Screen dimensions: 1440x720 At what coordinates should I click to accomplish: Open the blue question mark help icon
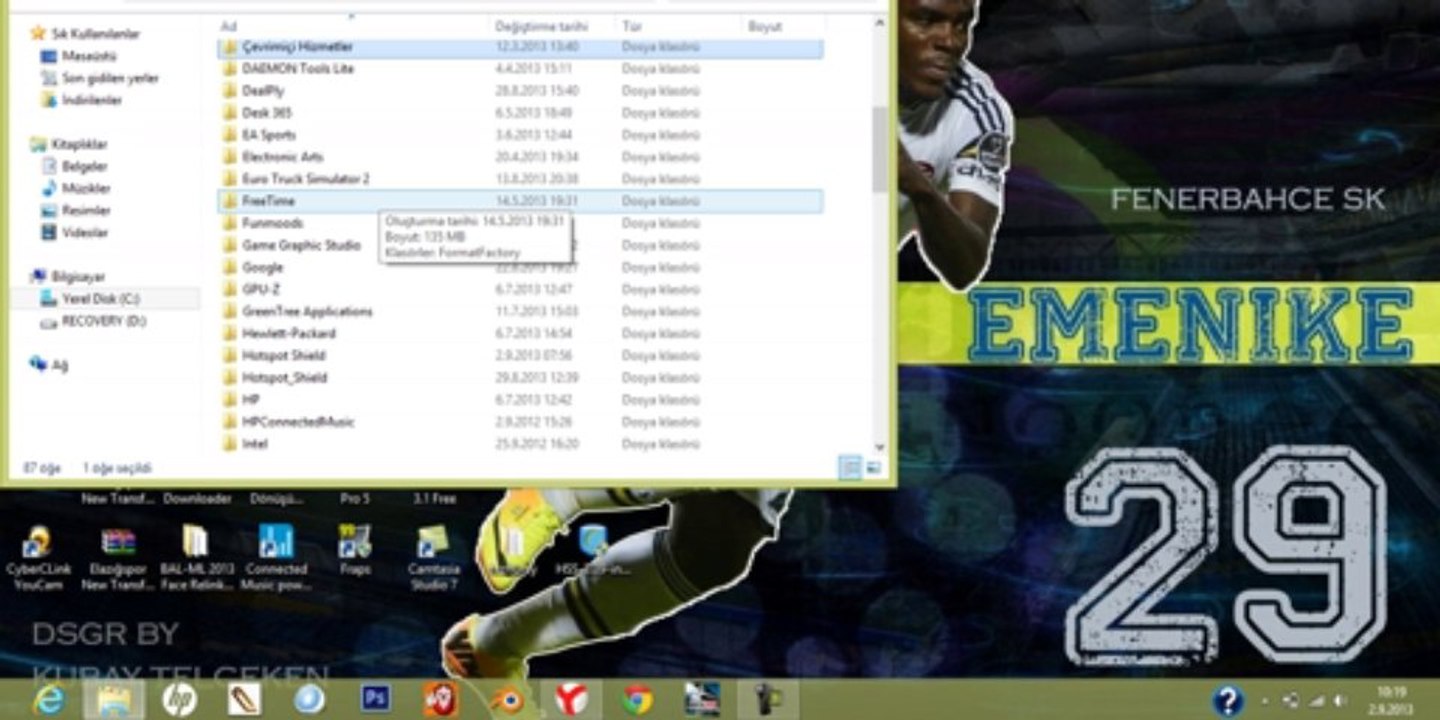coord(1228,700)
